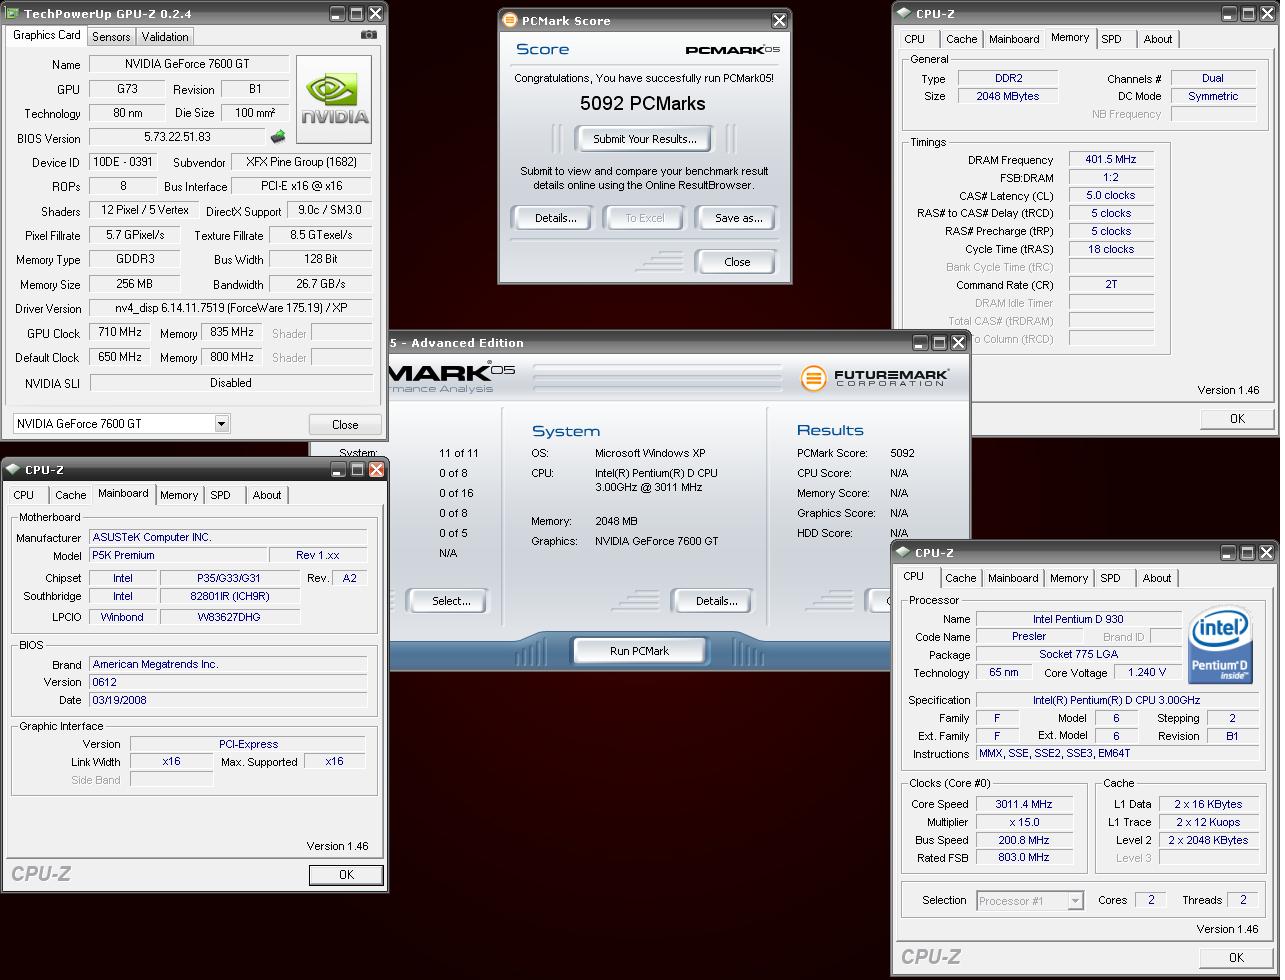1285x980 pixels.
Task: Open the Mainboard tab in bottom-right CPU-Z window
Action: [x=1013, y=578]
